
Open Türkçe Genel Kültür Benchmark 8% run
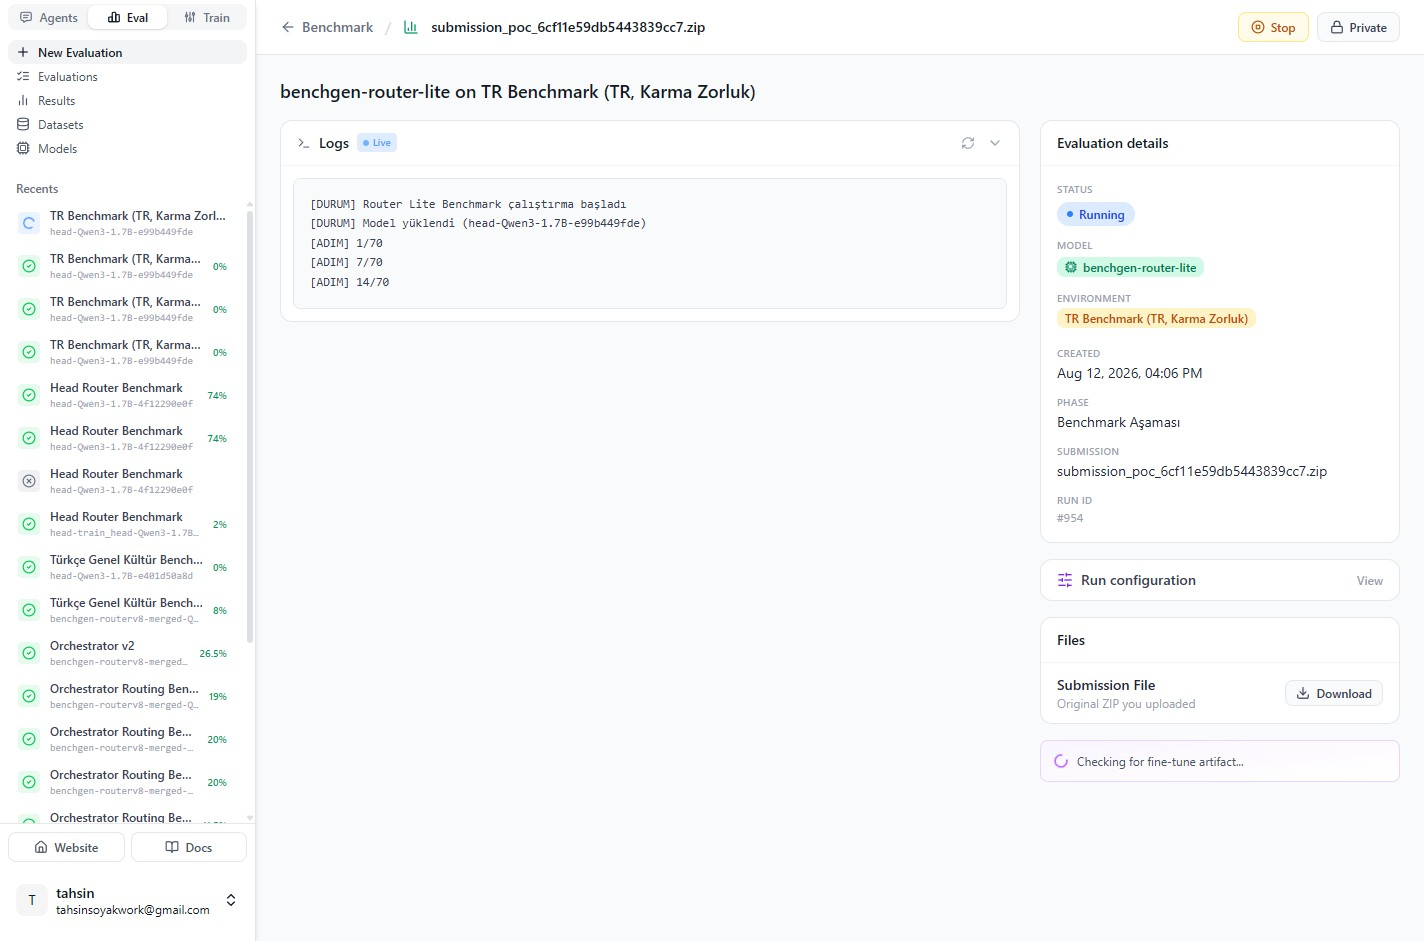pos(127,609)
